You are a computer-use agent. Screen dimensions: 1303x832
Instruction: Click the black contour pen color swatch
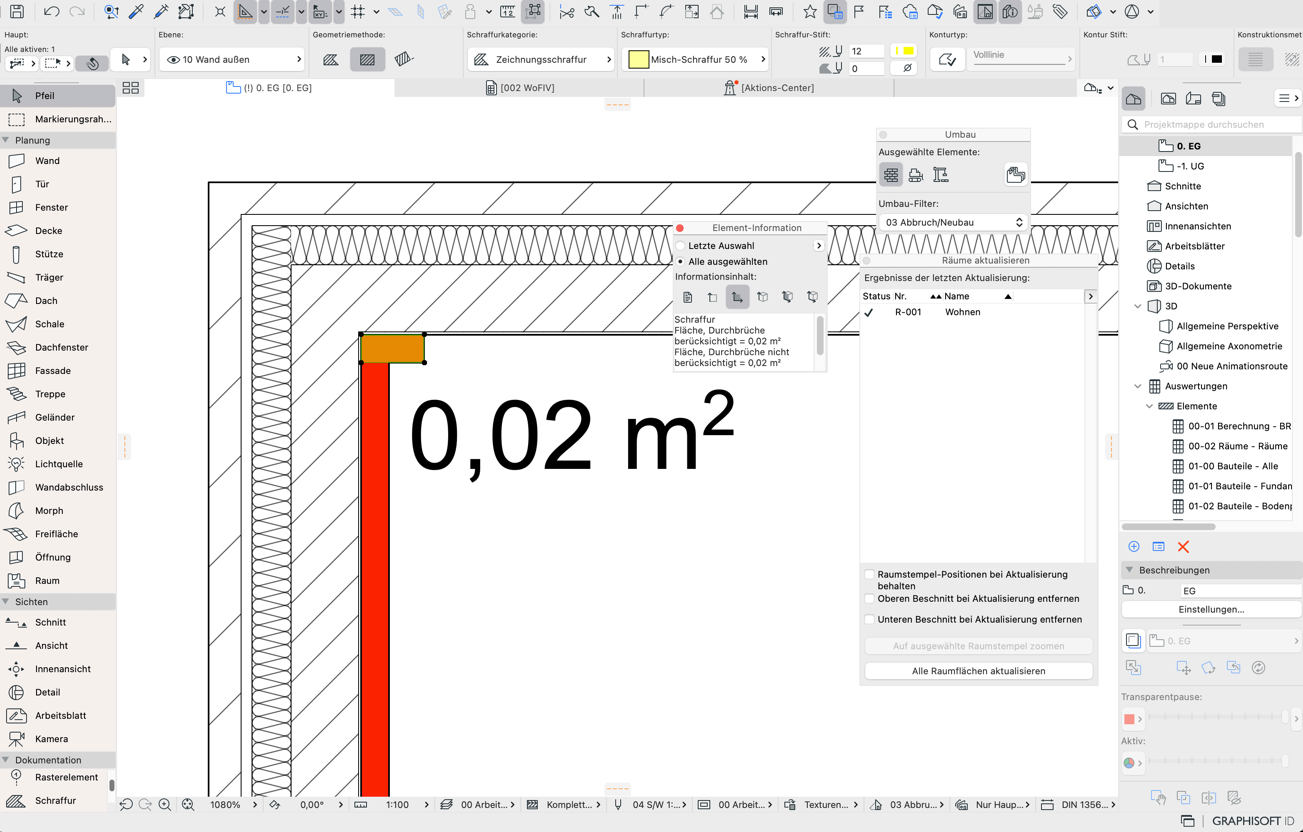pyautogui.click(x=1212, y=59)
